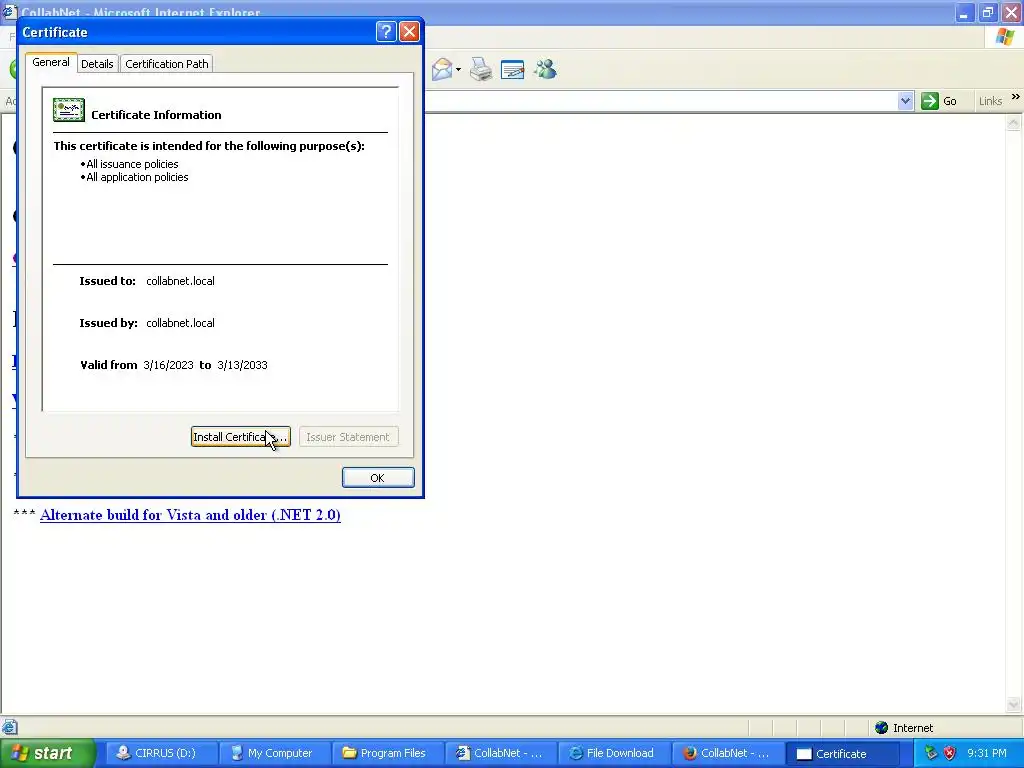Click the valid from date 3/16/2023
Viewport: 1024px width, 768px height.
pyautogui.click(x=168, y=365)
